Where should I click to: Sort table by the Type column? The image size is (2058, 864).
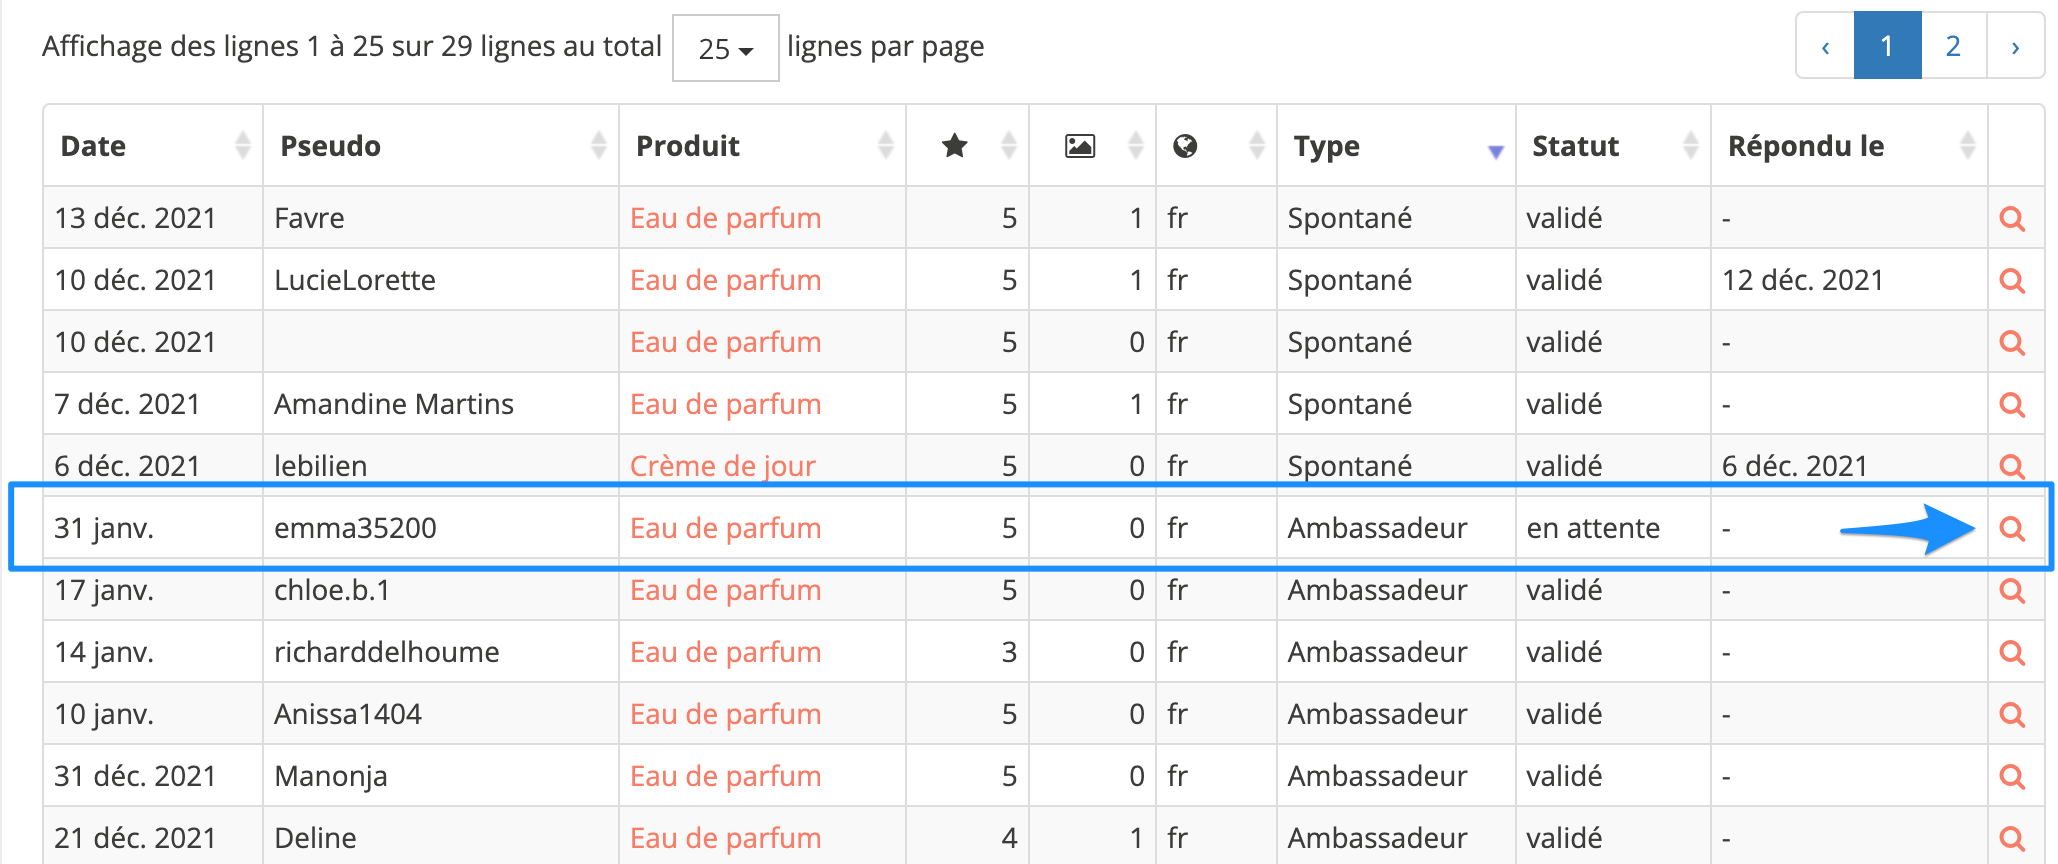[1395, 146]
